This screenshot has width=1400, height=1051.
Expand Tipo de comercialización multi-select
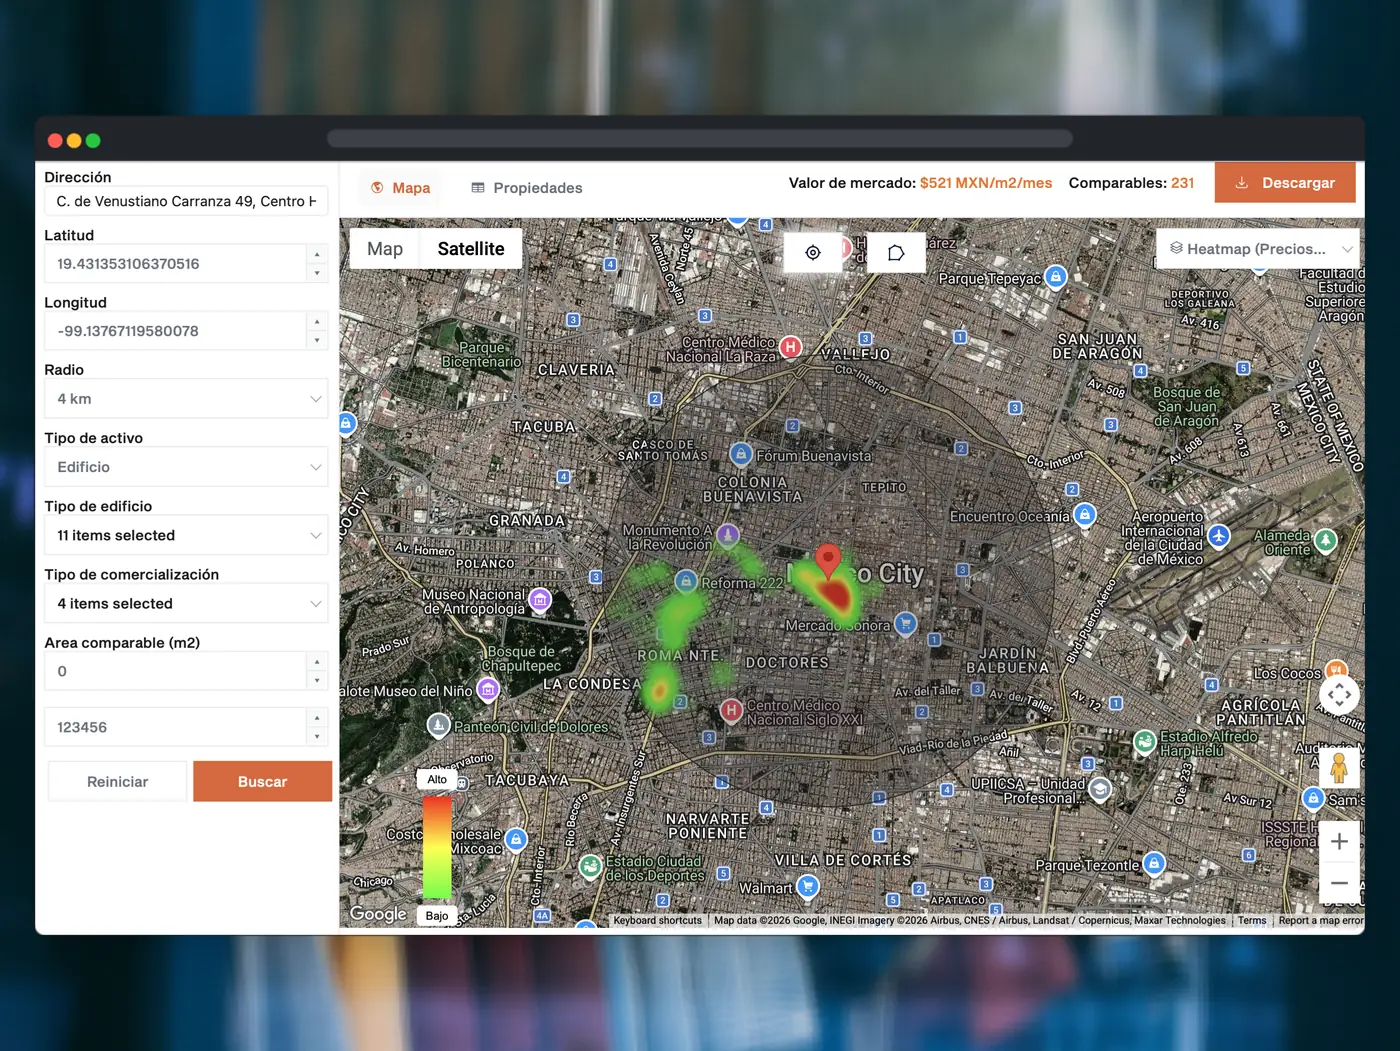tap(186, 603)
